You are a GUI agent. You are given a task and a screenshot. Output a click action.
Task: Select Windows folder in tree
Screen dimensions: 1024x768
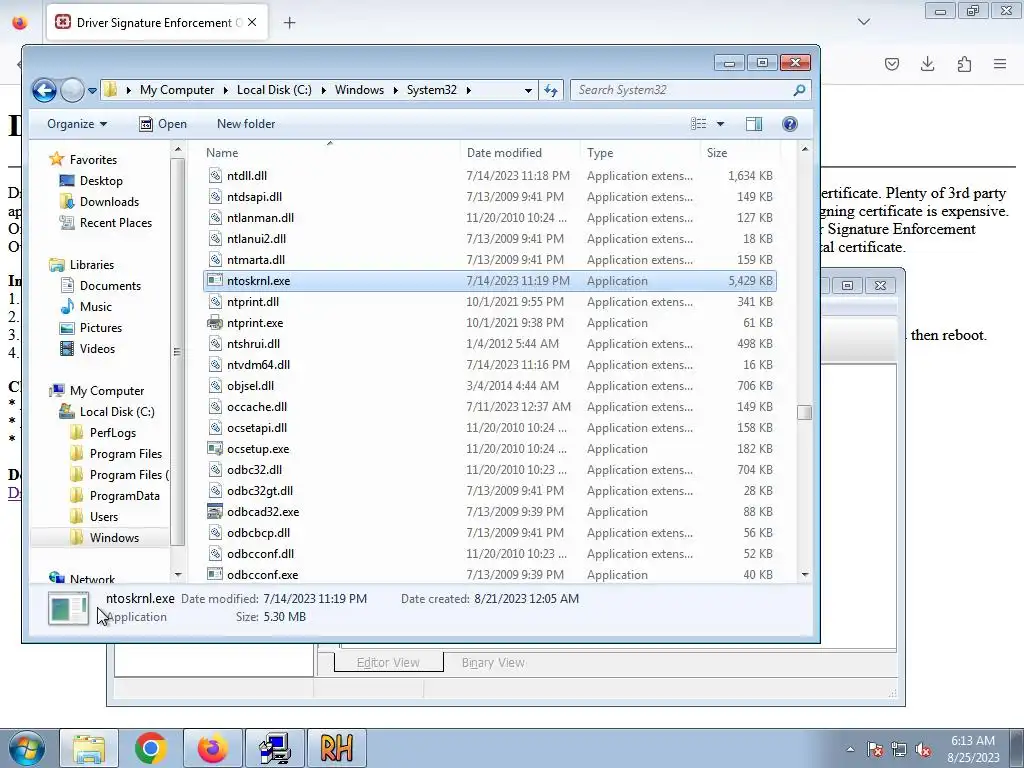(114, 537)
